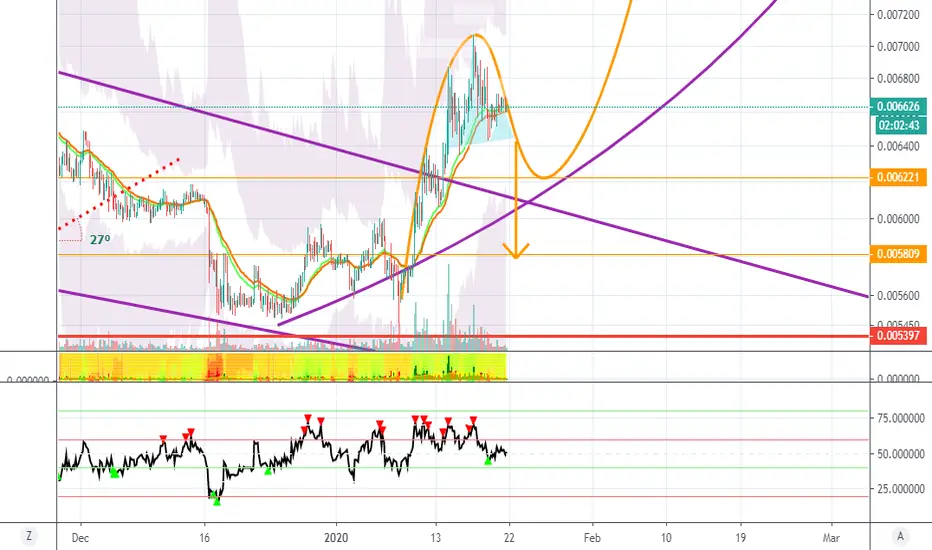Click the 0.006400 price axis value
The width and height of the screenshot is (932, 550).
[898, 146]
